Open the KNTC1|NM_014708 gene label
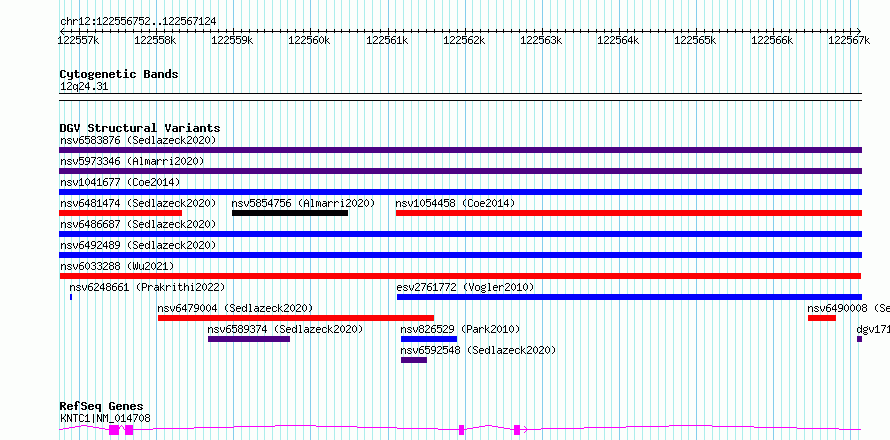This screenshot has height=440, width=890. (105, 419)
